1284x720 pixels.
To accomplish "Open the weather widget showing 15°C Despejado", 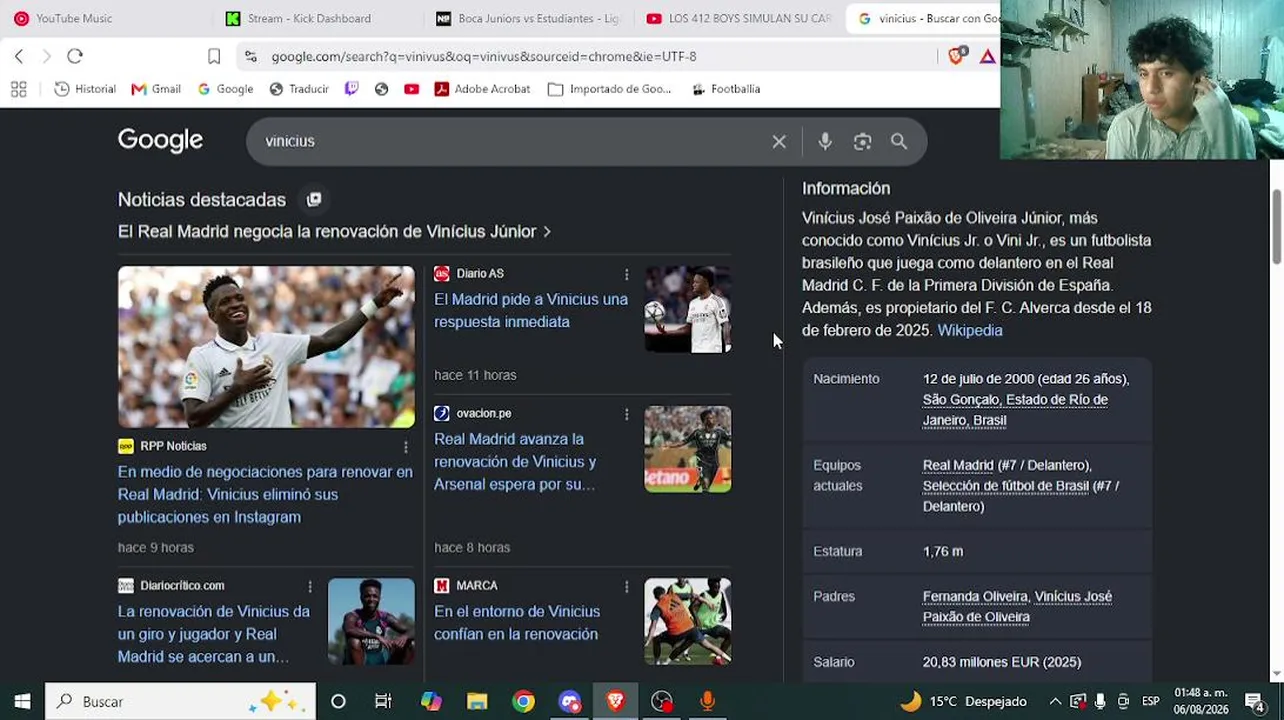I will pyautogui.click(x=964, y=701).
